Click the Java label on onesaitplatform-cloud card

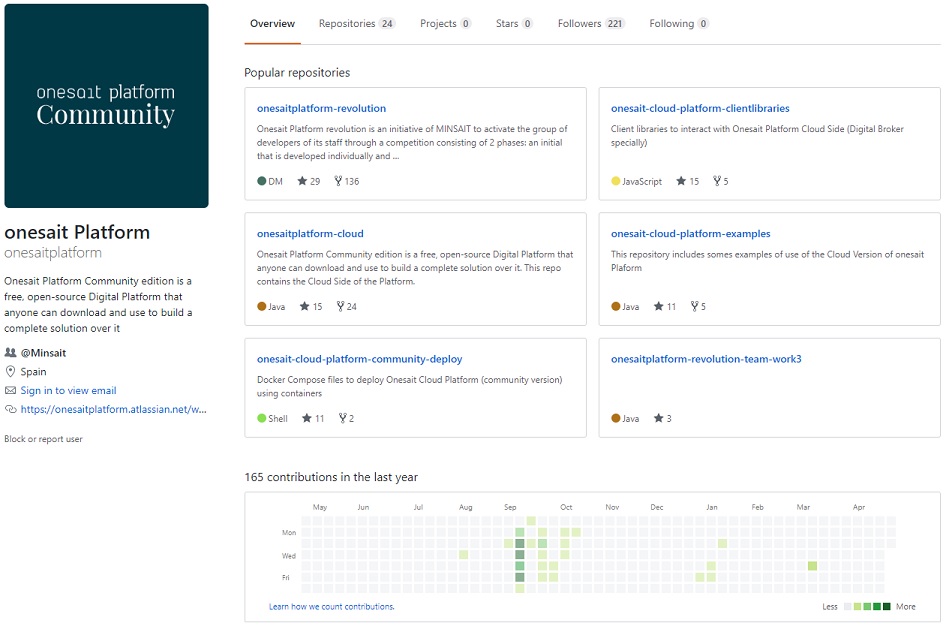click(277, 306)
